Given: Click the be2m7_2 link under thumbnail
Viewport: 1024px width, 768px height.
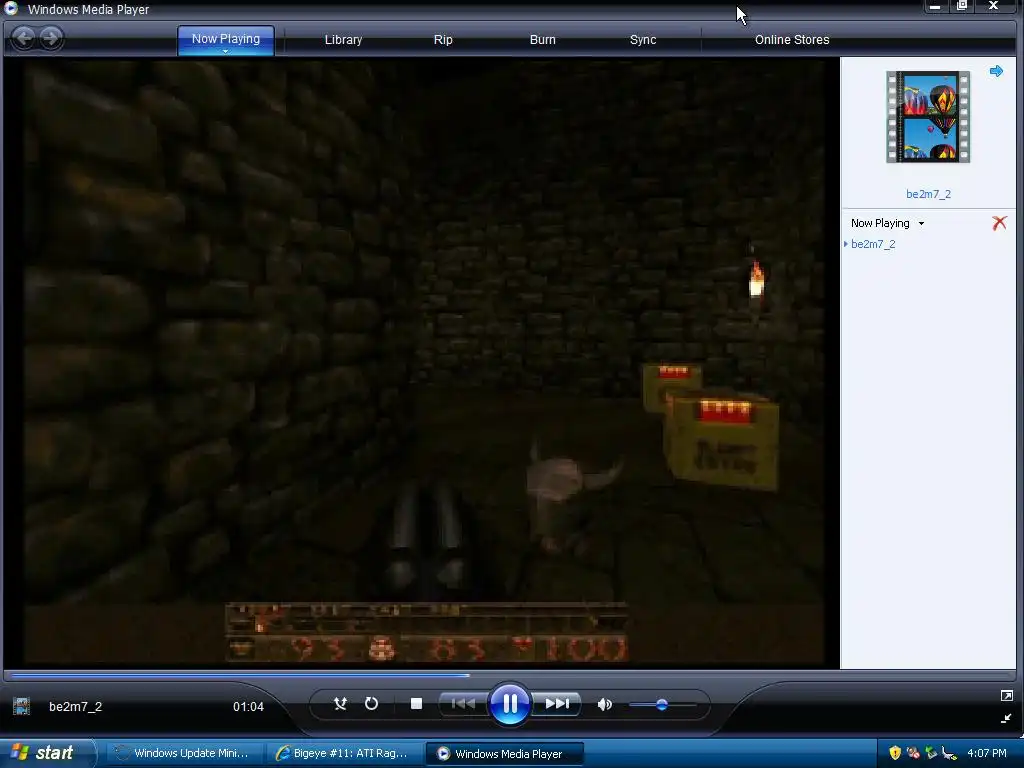Looking at the screenshot, I should [x=928, y=194].
